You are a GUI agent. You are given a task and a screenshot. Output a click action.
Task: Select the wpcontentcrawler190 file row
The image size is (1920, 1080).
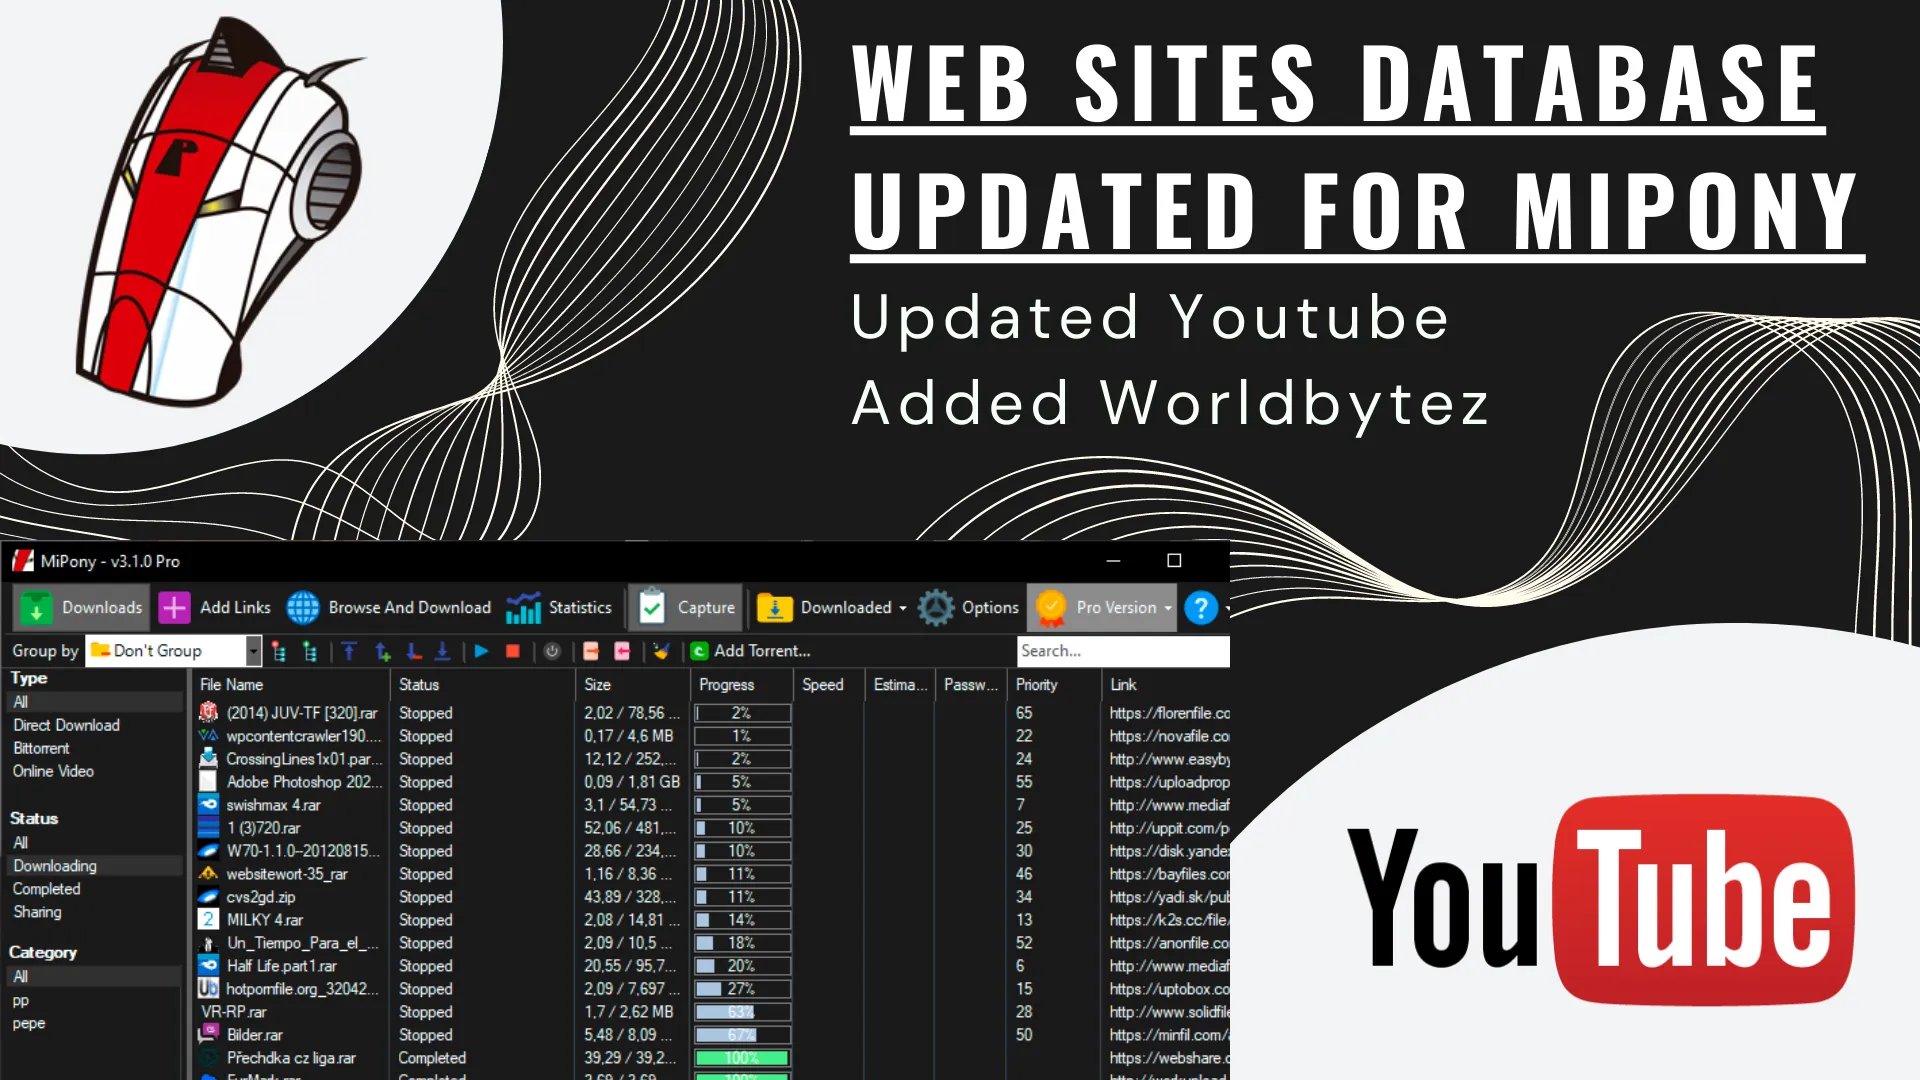point(712,736)
